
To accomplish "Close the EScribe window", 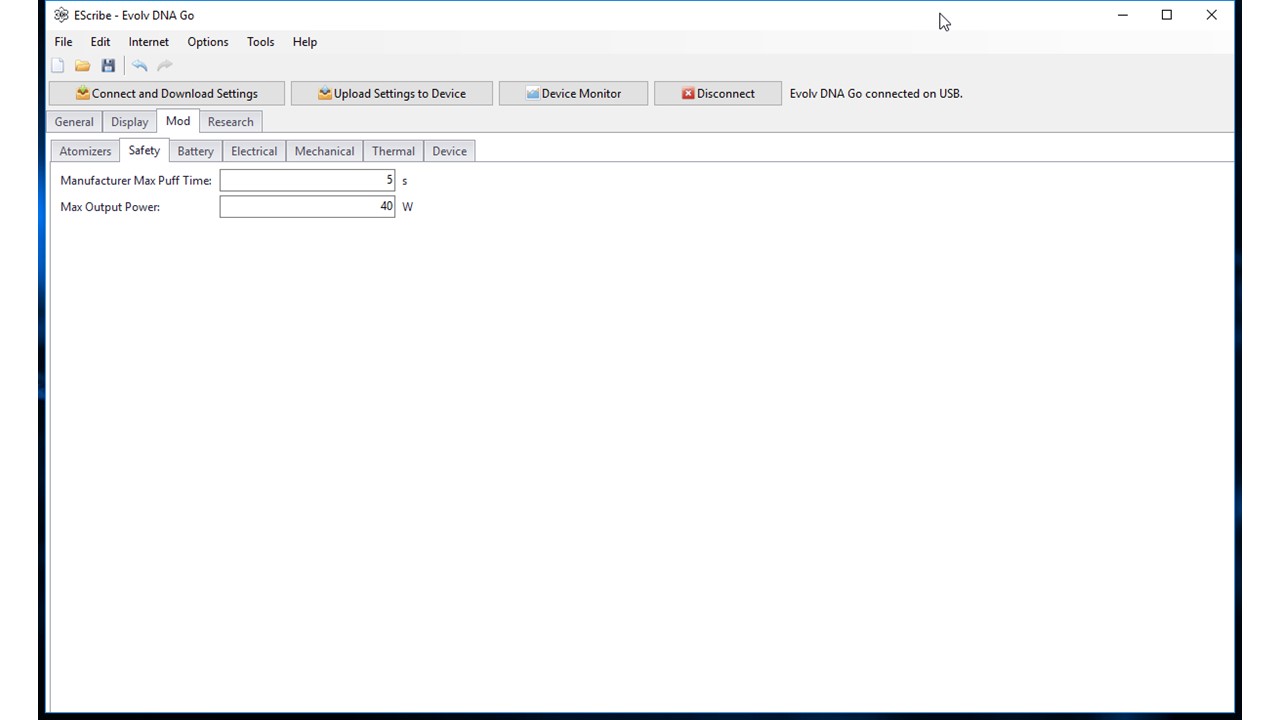I will (x=1211, y=15).
